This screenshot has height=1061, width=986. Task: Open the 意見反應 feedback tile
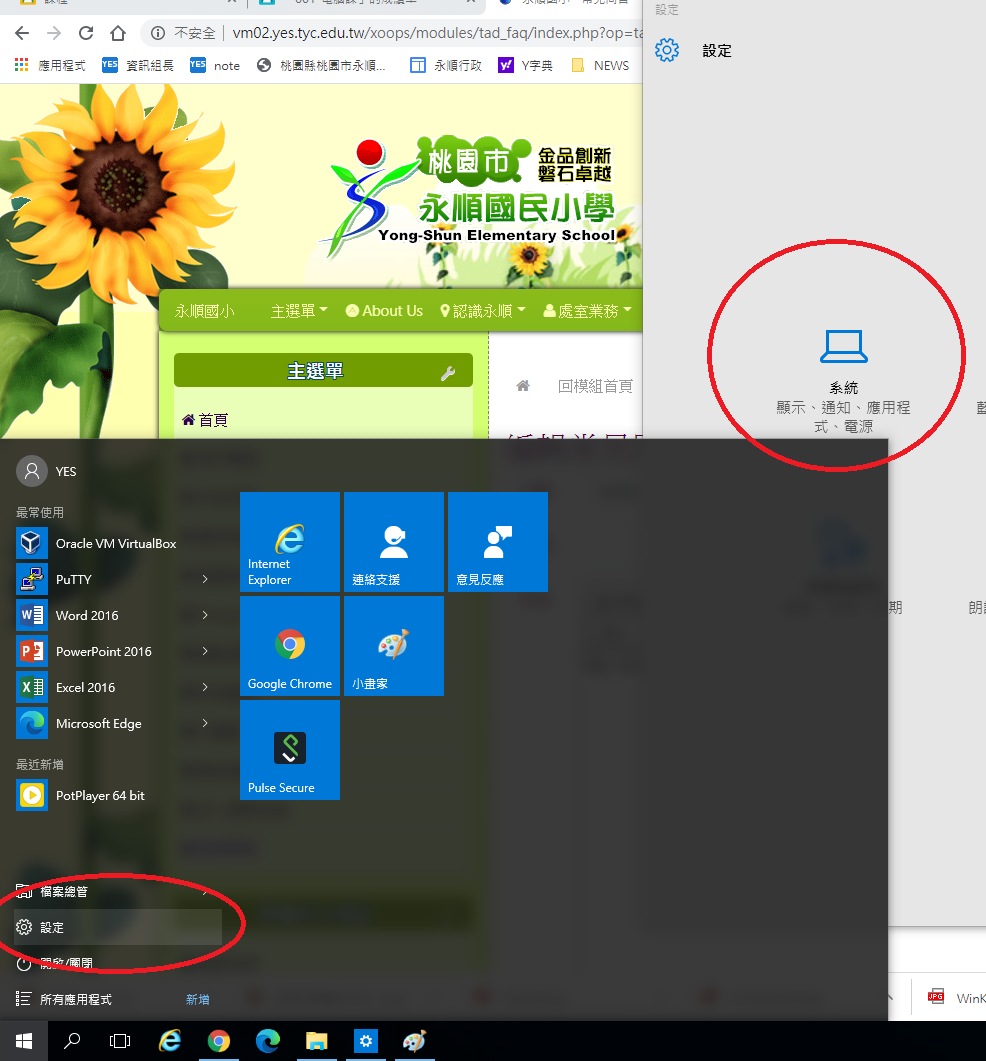[498, 542]
